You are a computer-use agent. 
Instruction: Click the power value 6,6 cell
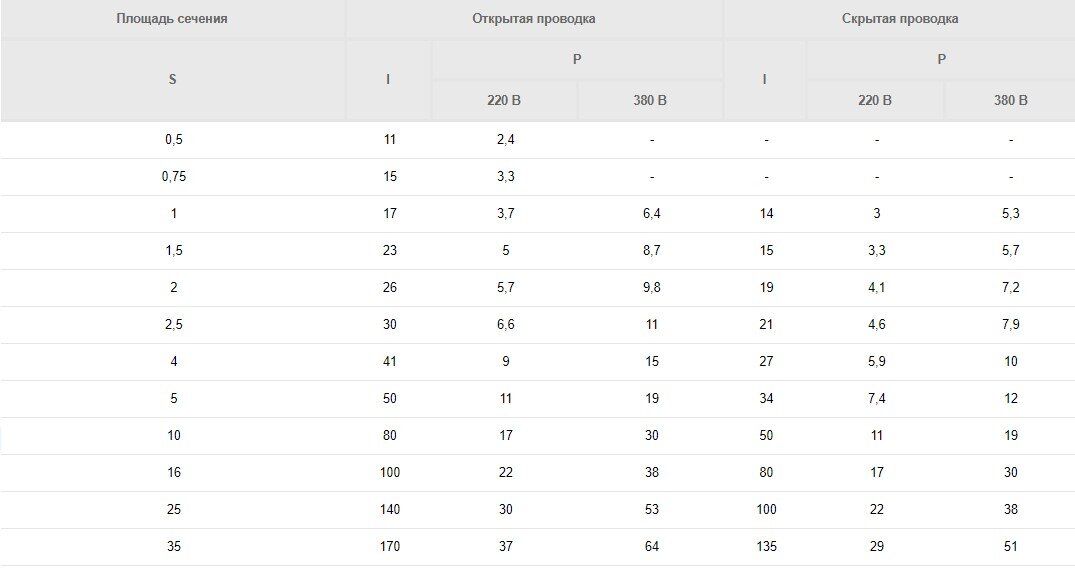pyautogui.click(x=505, y=325)
